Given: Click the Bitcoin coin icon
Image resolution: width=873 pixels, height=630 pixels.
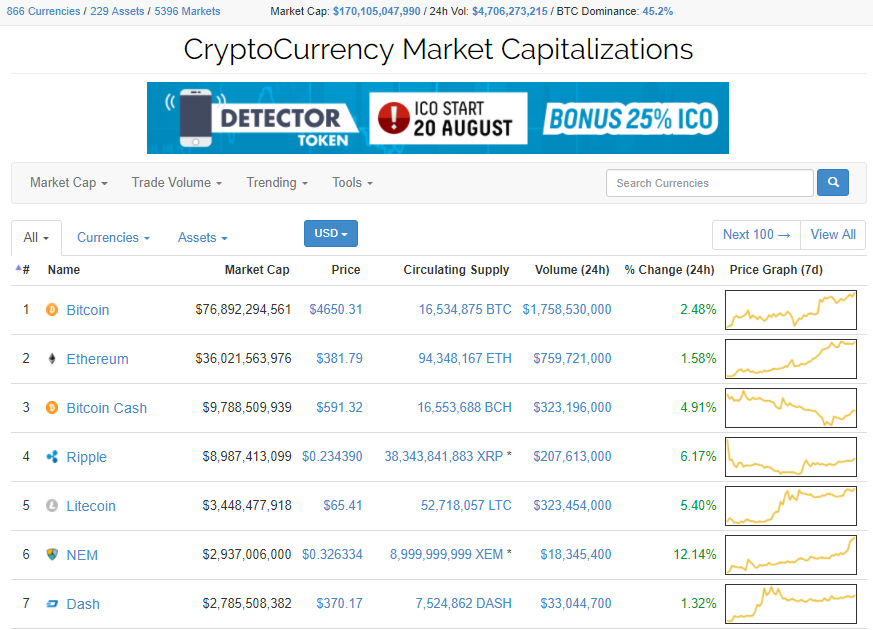Looking at the screenshot, I should [x=52, y=310].
